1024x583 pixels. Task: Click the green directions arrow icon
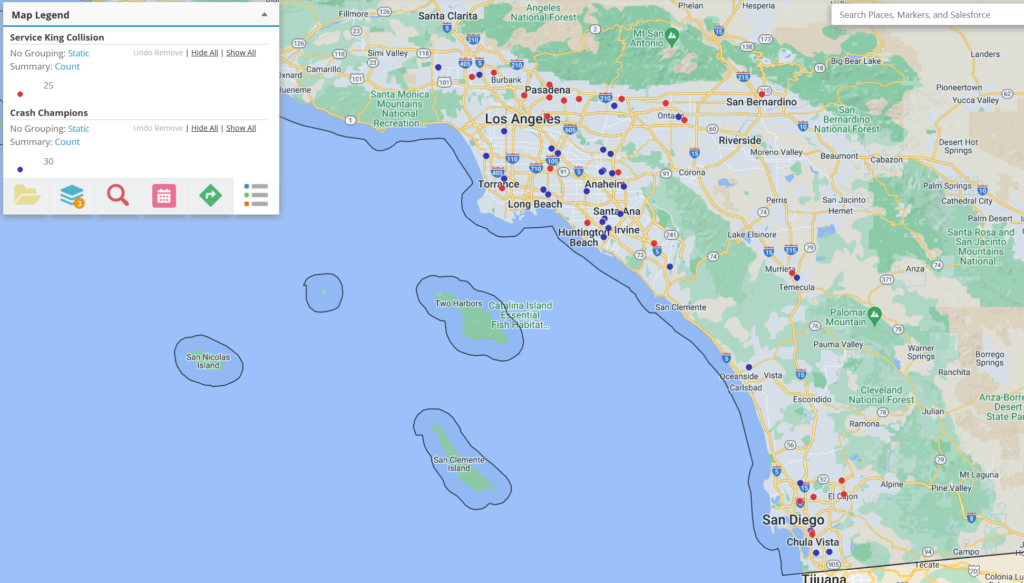tap(210, 195)
